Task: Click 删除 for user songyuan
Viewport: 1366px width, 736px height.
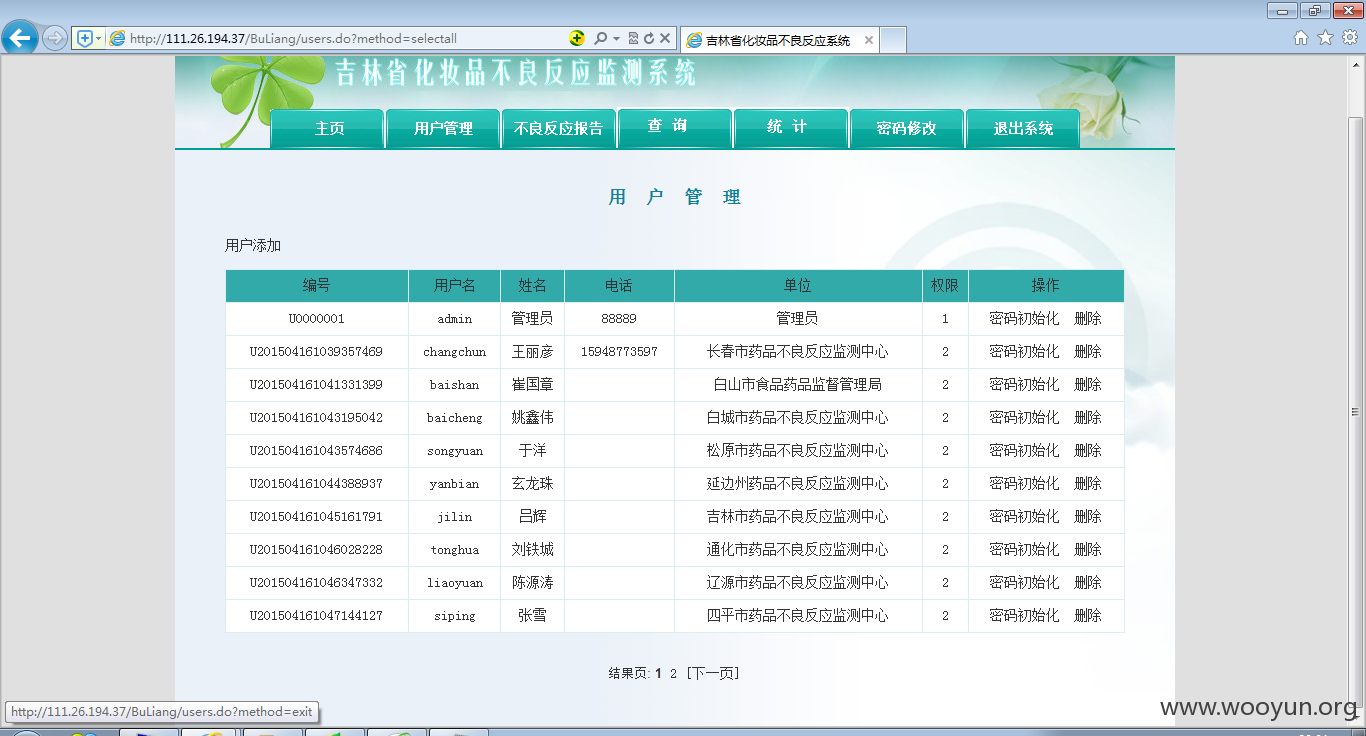Action: [x=1088, y=451]
